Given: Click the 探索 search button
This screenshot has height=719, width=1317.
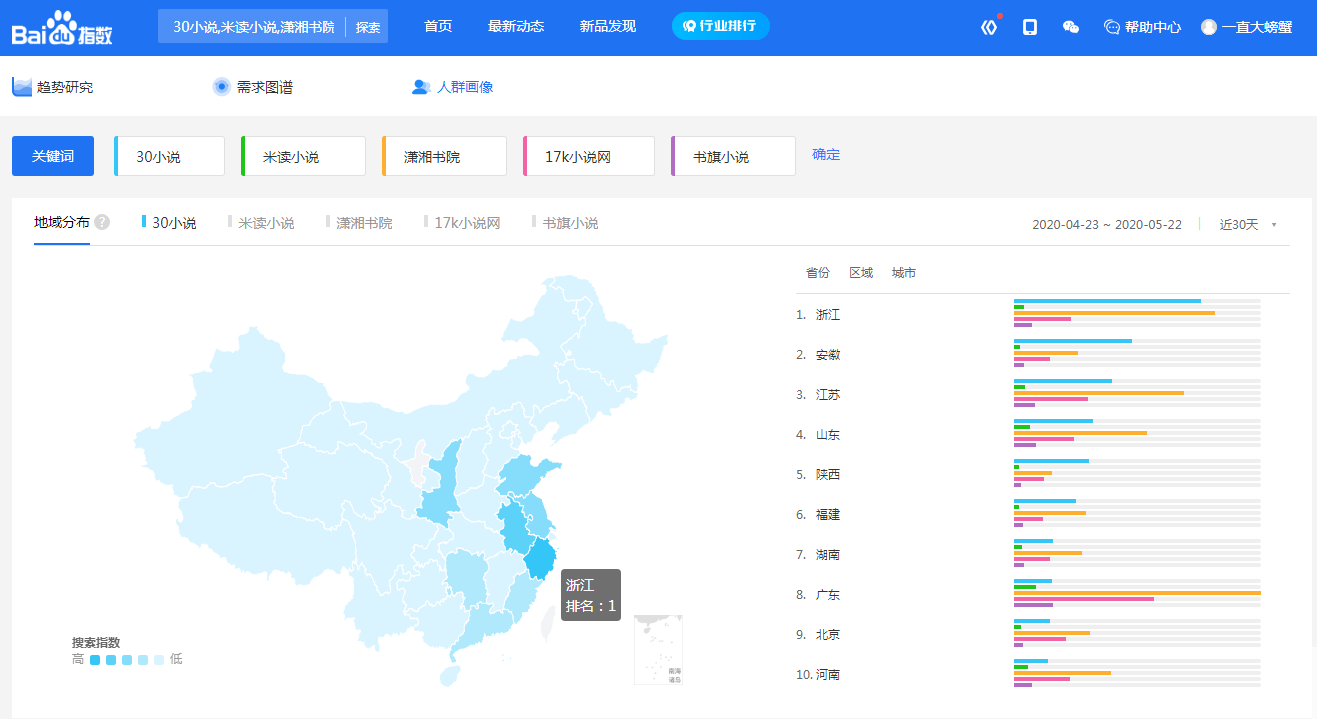Looking at the screenshot, I should 368,27.
